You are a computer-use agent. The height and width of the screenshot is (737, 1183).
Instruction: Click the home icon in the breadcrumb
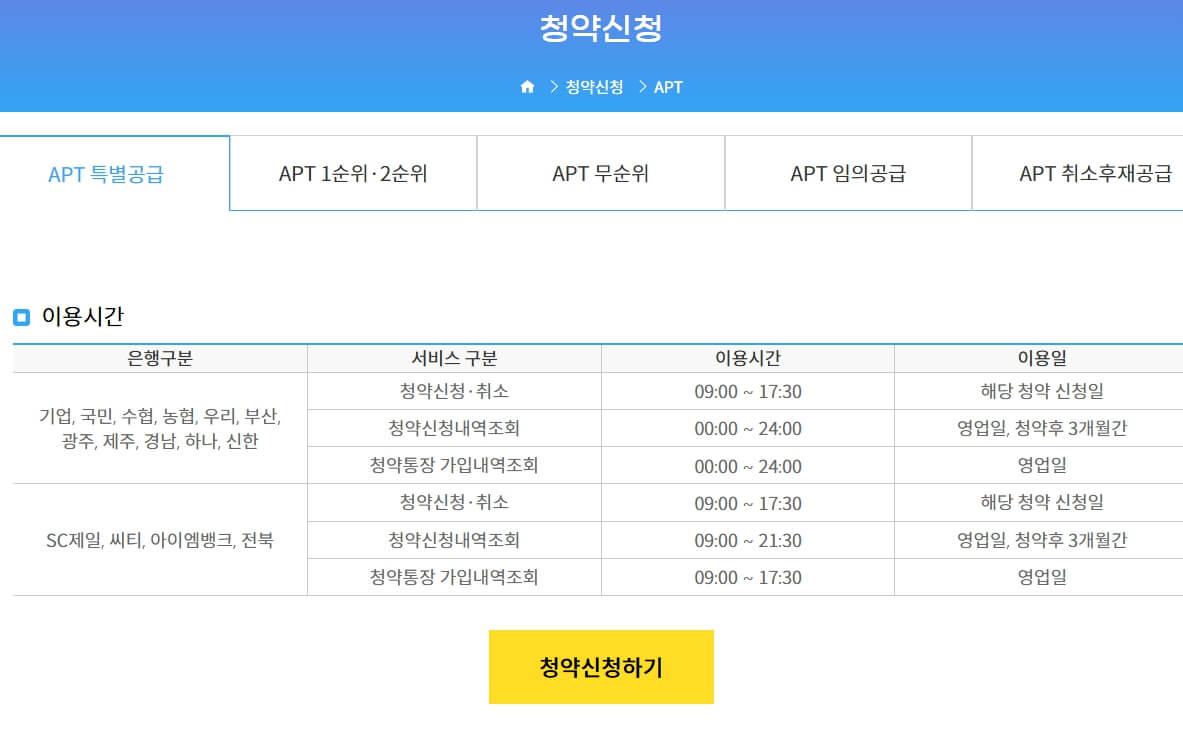coord(528,86)
